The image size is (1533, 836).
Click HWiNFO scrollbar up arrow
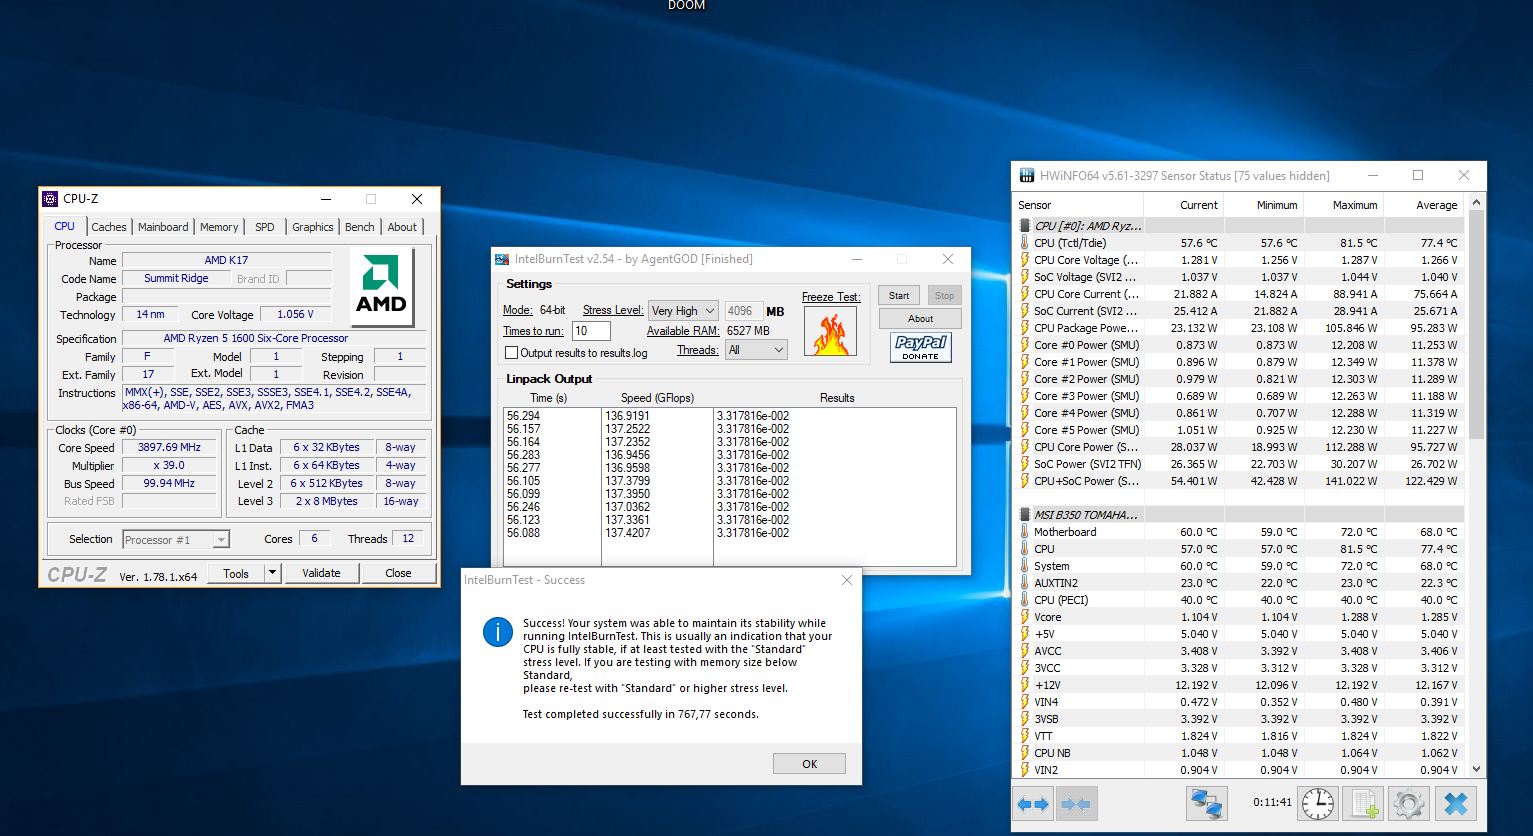1477,203
